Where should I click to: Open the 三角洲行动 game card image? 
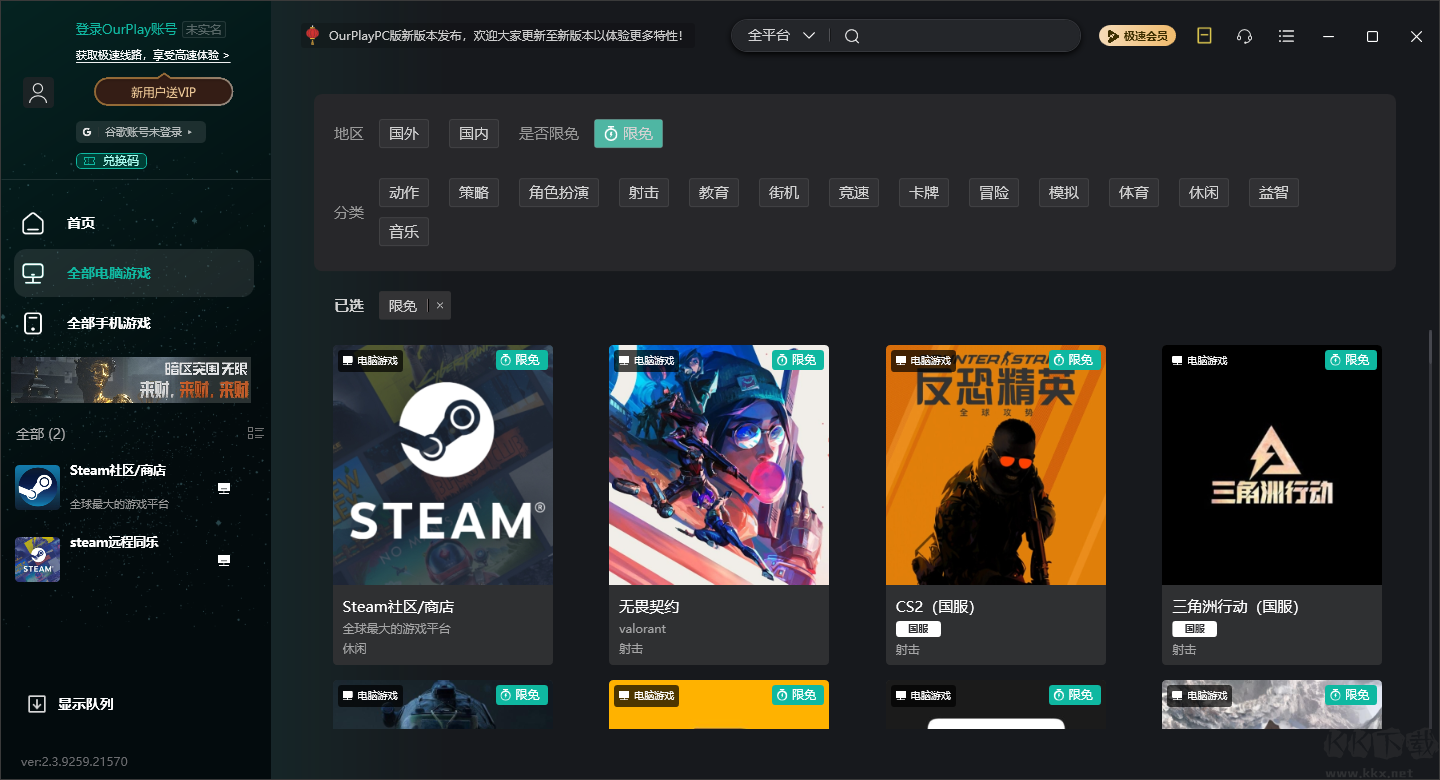pyautogui.click(x=1272, y=465)
